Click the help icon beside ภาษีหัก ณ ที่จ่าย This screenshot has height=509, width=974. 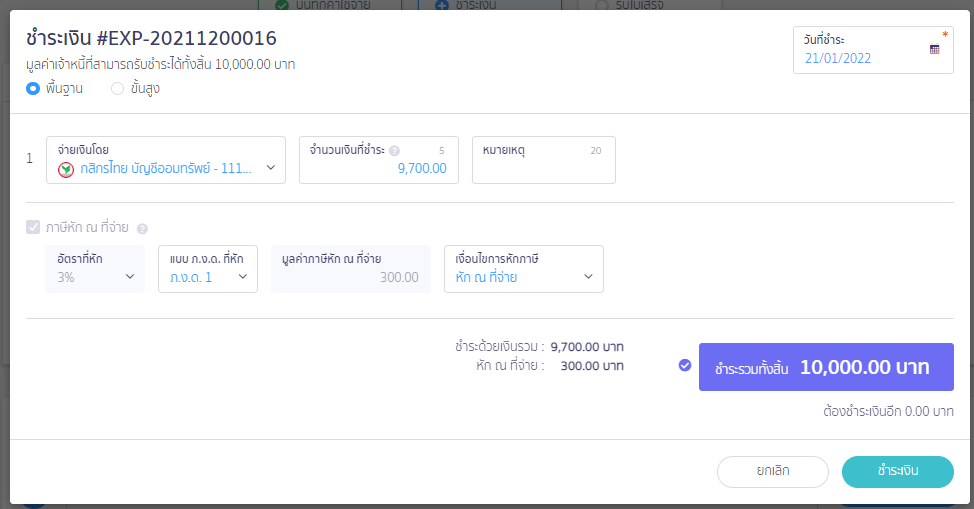[x=142, y=229]
